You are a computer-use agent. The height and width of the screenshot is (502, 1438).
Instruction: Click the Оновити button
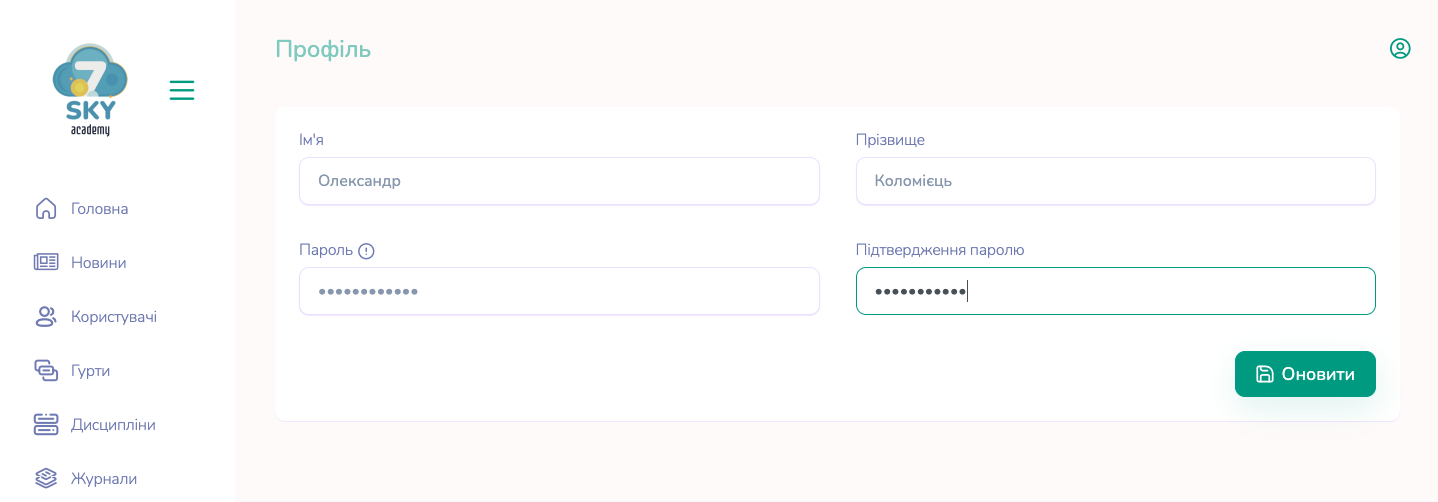[x=1305, y=374]
